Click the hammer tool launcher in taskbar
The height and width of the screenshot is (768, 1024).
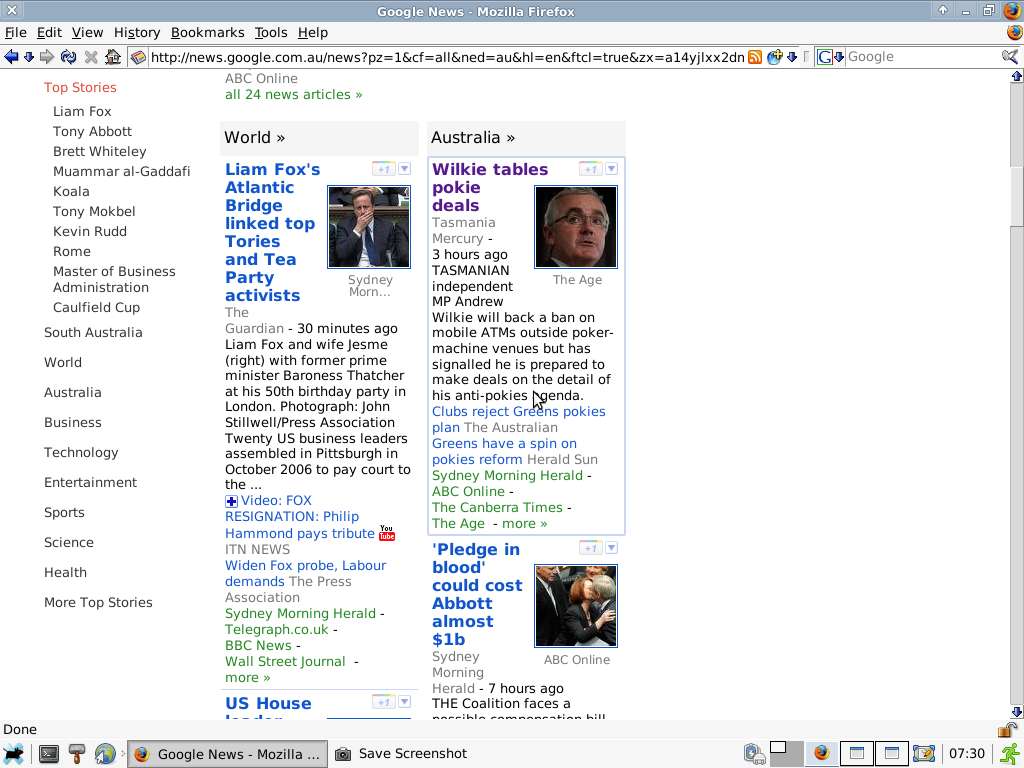pos(76,754)
